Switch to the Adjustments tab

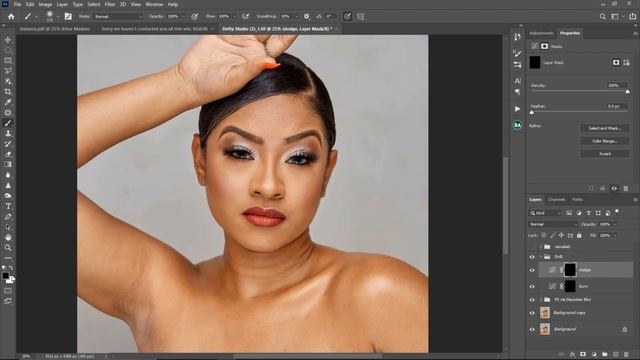(x=541, y=33)
